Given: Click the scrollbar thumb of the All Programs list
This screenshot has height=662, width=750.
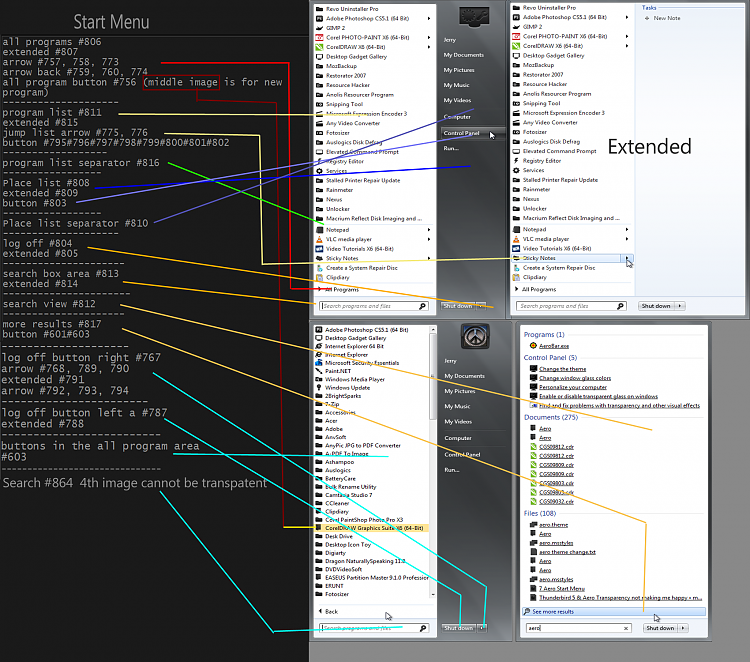Looking at the screenshot, I should click(x=432, y=376).
